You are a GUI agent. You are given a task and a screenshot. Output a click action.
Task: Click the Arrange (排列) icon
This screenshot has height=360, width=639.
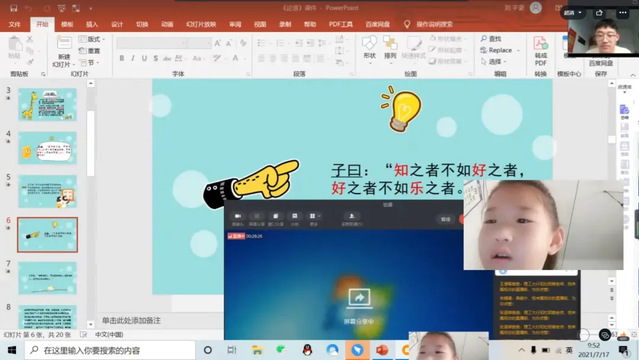click(x=390, y=47)
